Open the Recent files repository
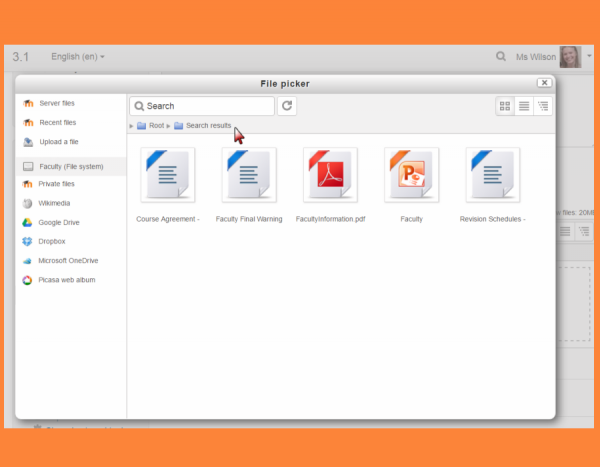 (57, 122)
